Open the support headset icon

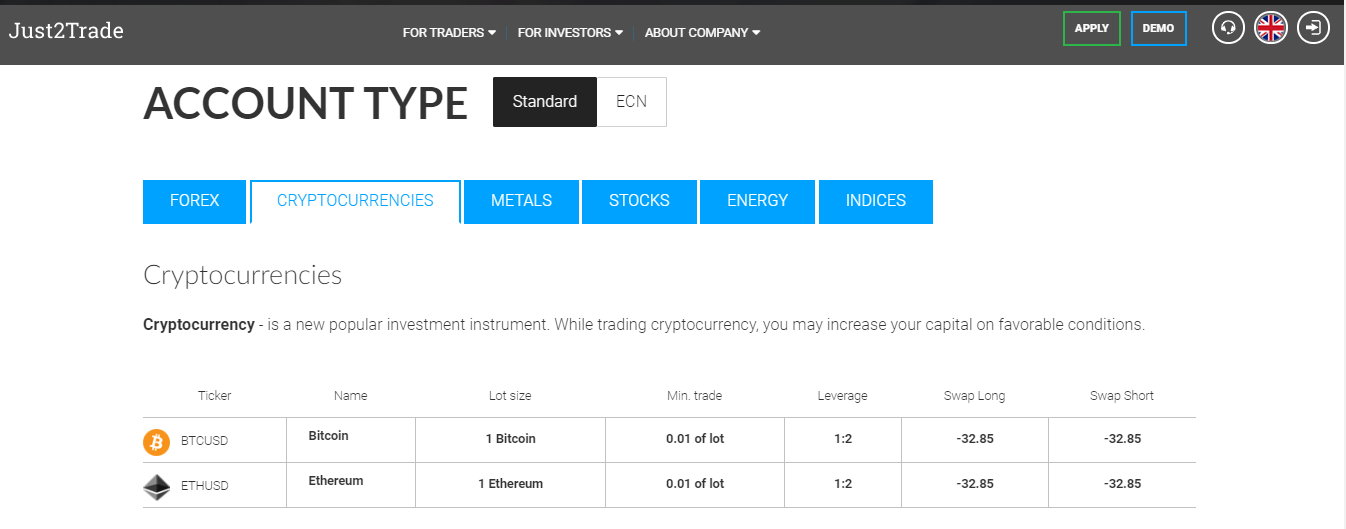[1228, 28]
